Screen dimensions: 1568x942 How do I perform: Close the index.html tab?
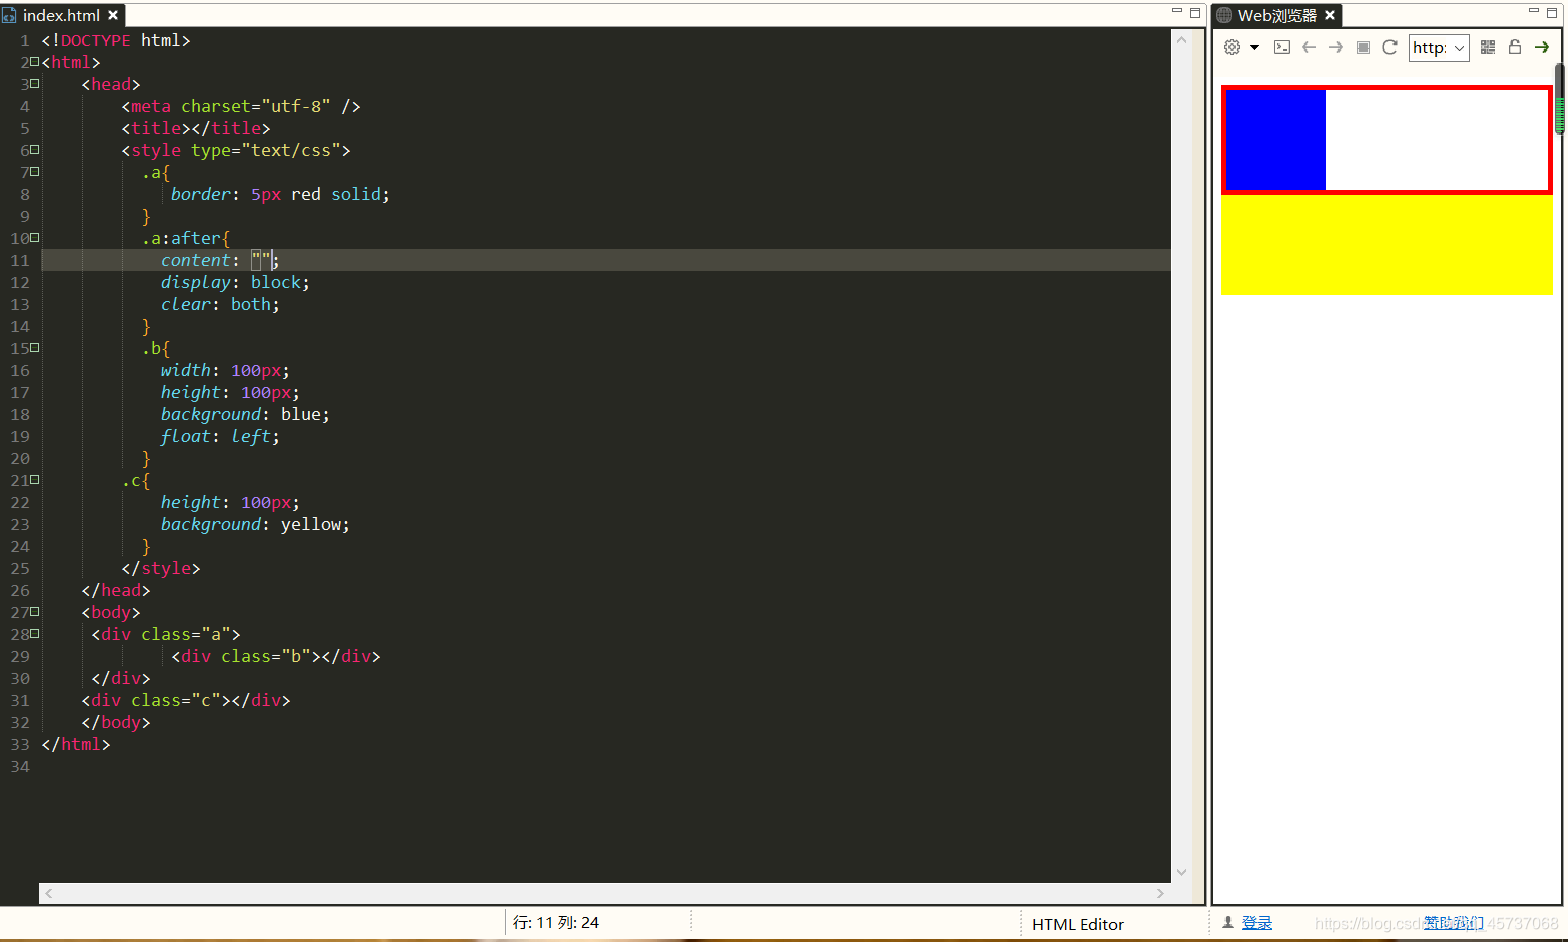[x=113, y=15]
